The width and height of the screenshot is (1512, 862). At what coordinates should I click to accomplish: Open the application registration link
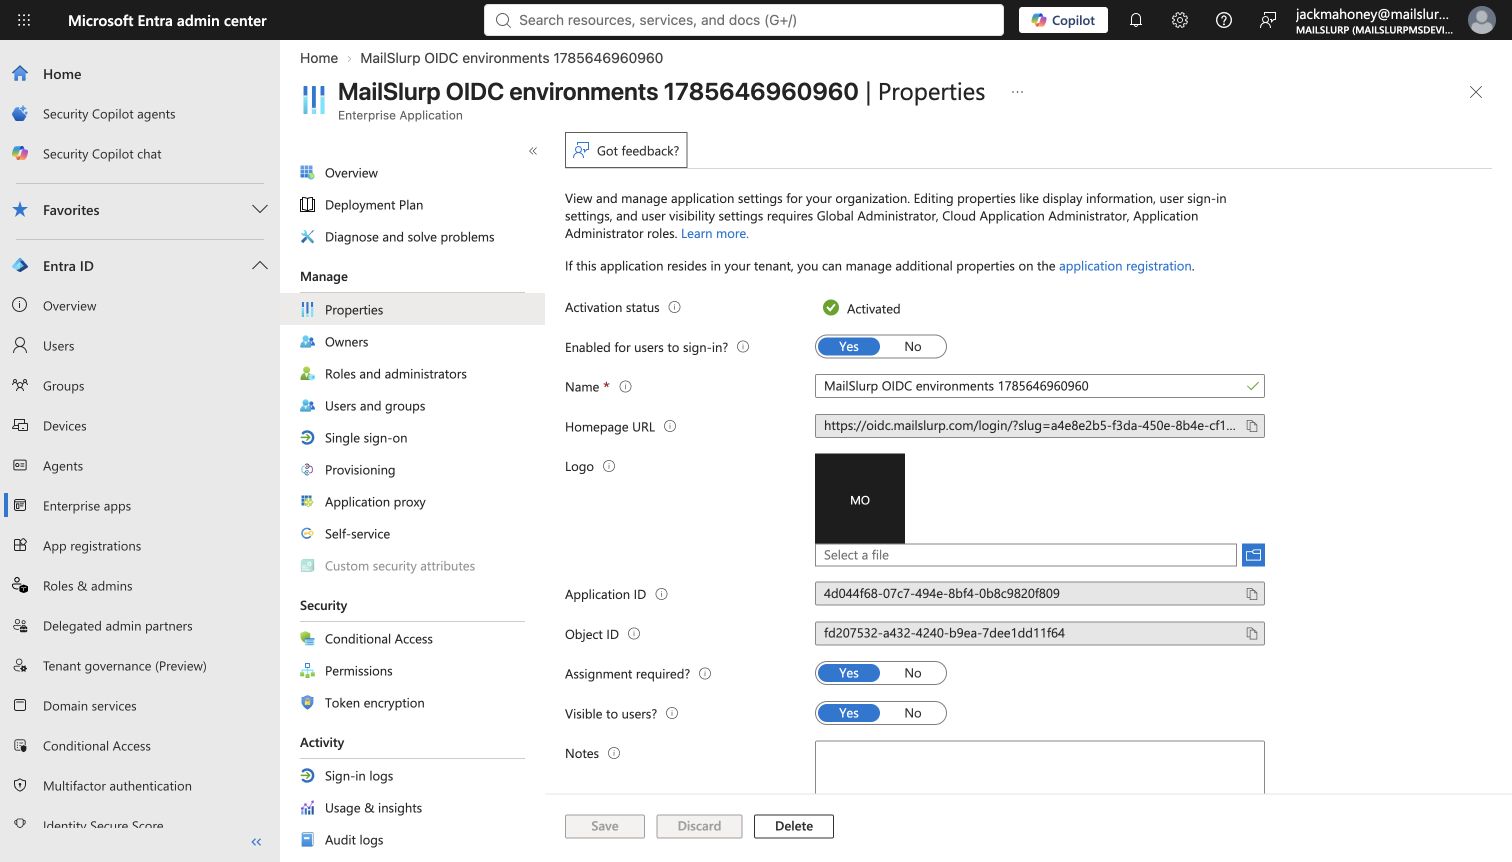pyautogui.click(x=1125, y=266)
